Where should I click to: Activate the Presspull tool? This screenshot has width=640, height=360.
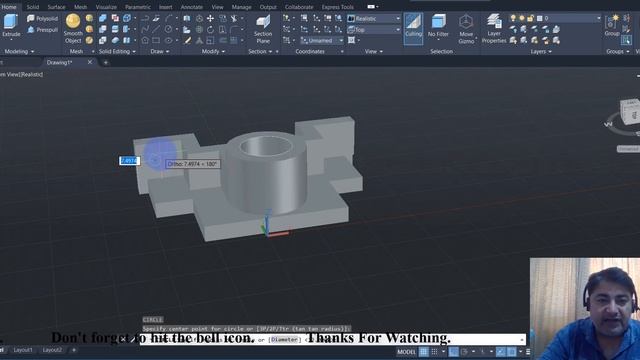42,30
